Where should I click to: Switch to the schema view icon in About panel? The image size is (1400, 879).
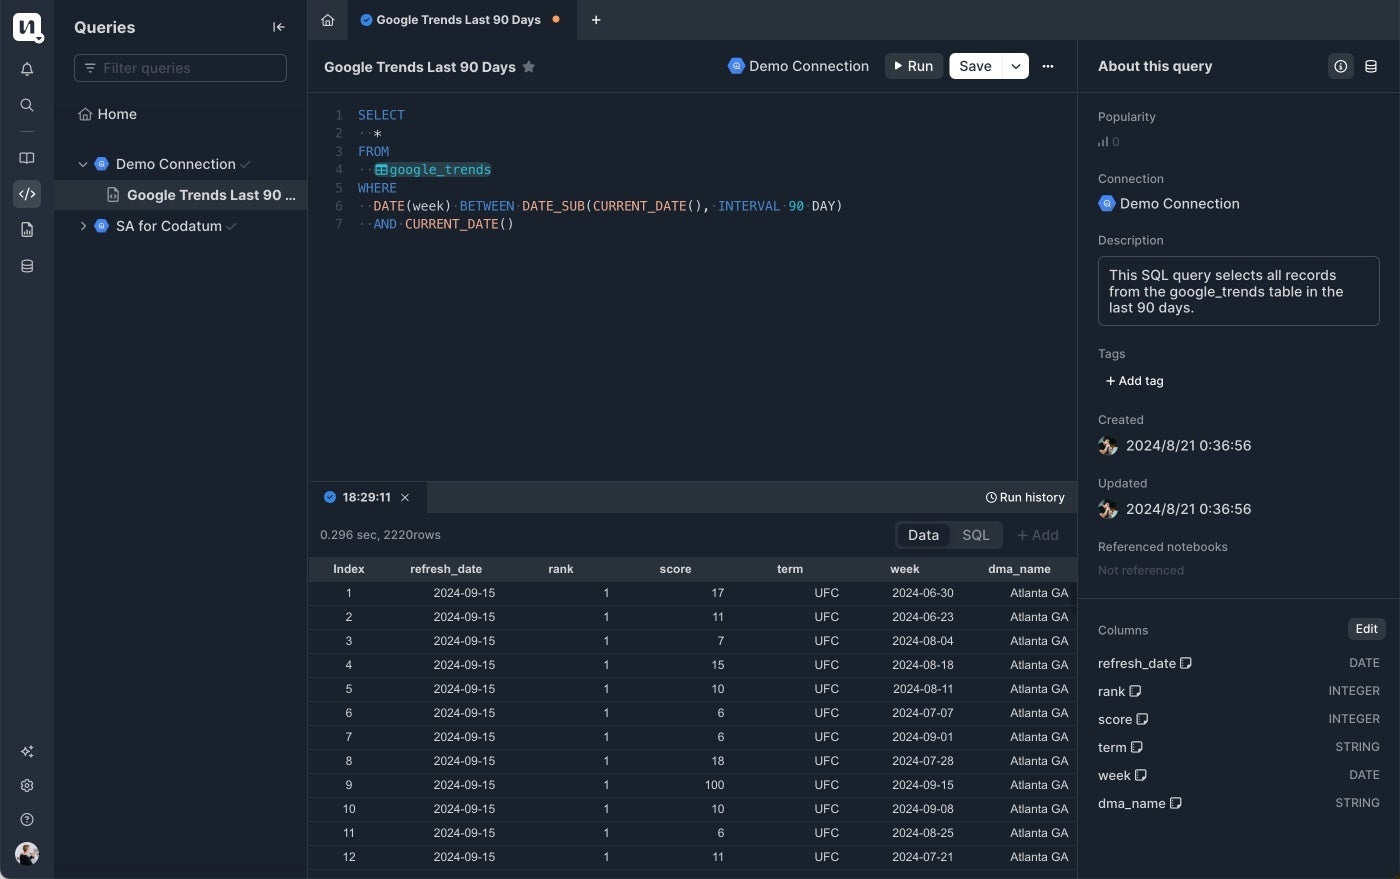(x=1371, y=66)
